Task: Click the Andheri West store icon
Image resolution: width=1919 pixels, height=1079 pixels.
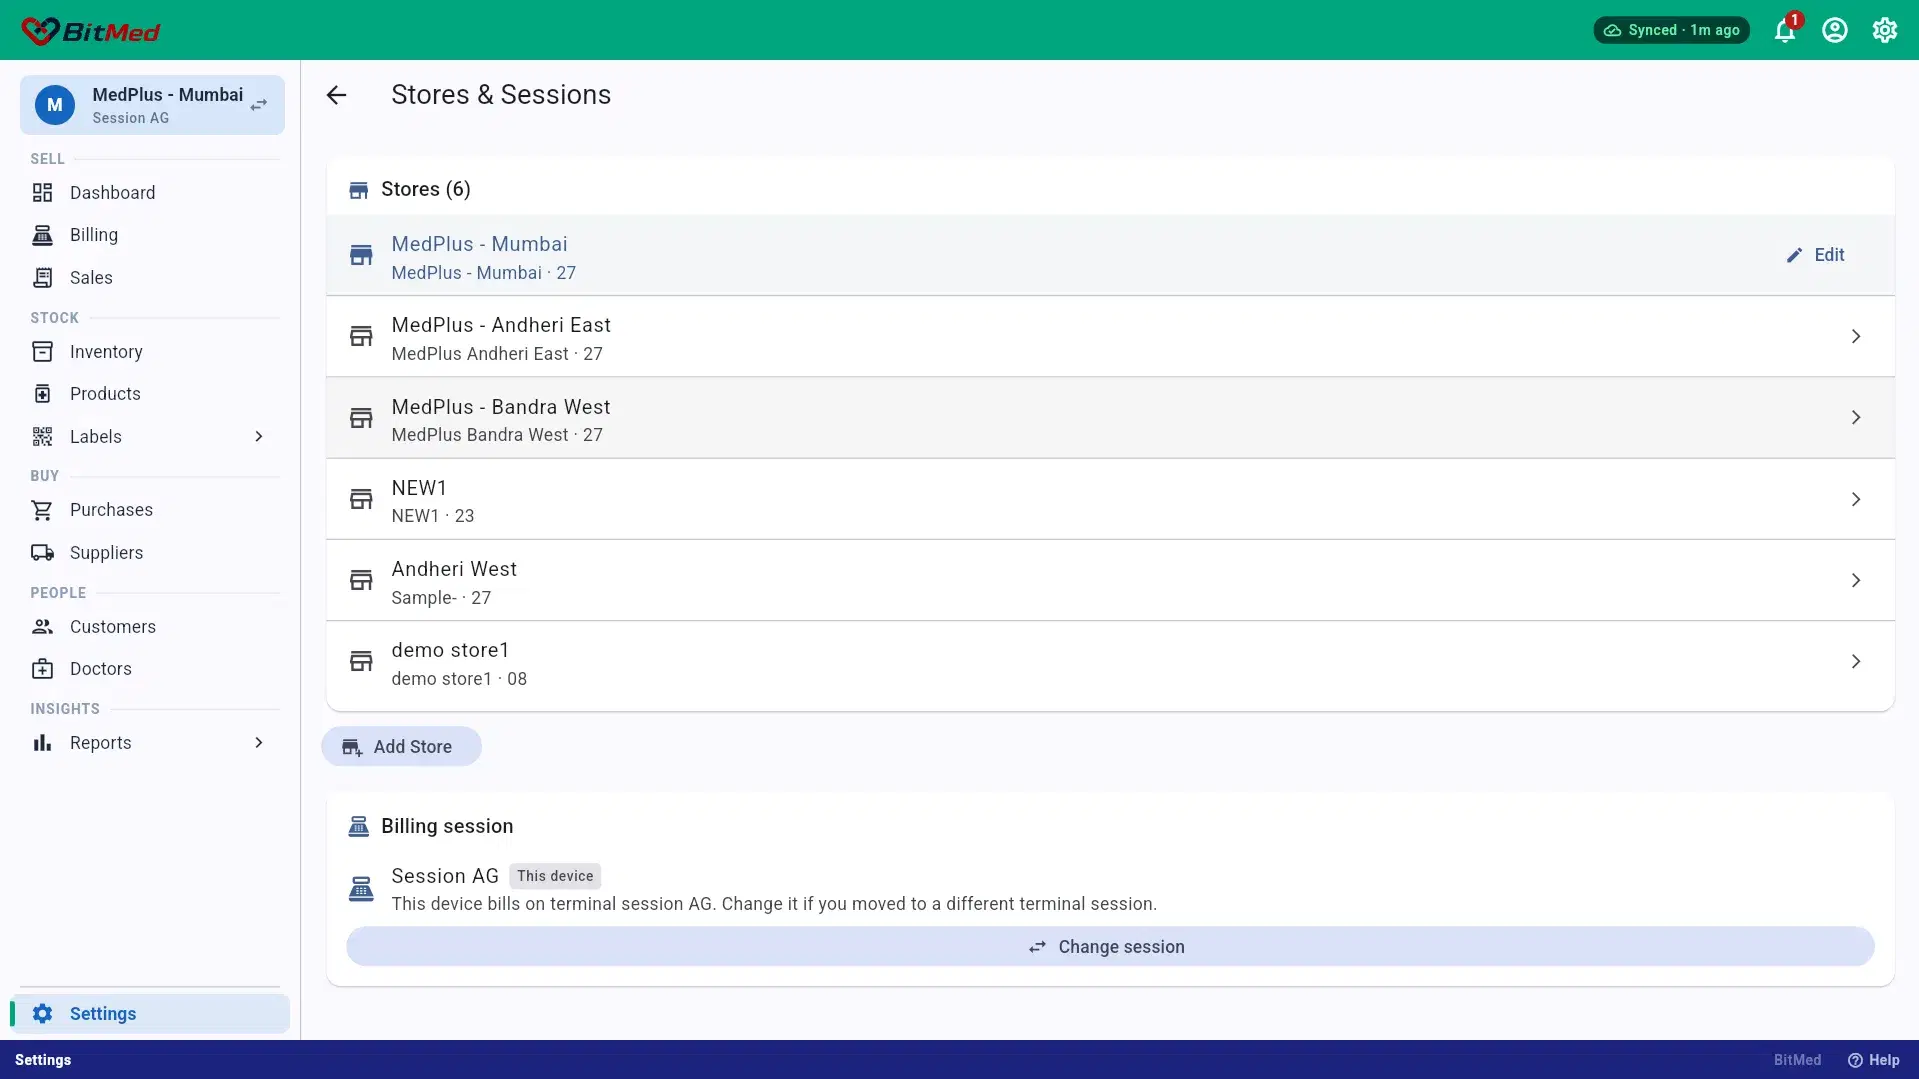Action: coord(361,581)
